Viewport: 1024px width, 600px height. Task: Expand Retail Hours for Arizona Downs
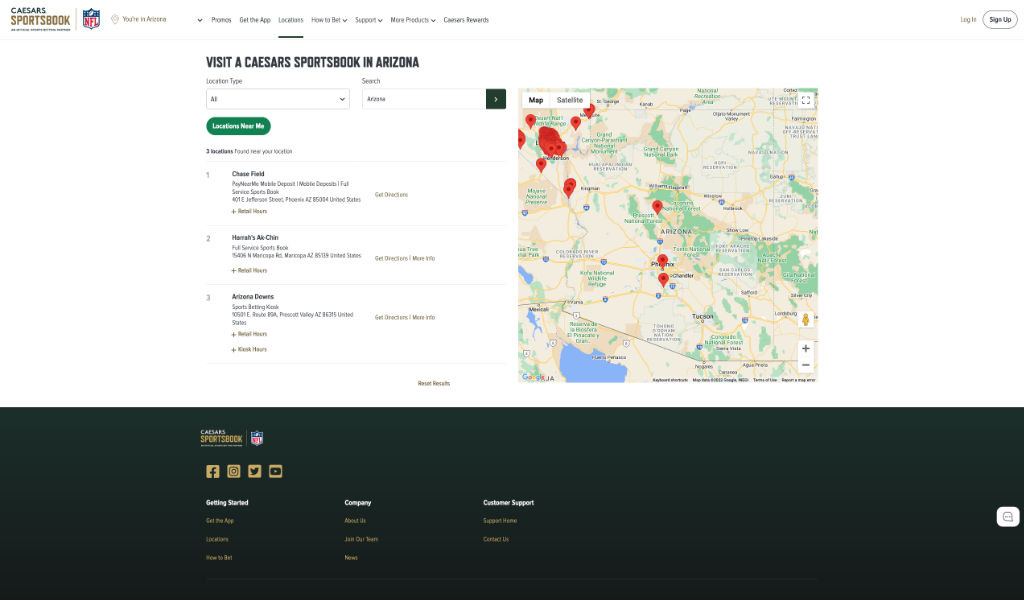point(249,334)
